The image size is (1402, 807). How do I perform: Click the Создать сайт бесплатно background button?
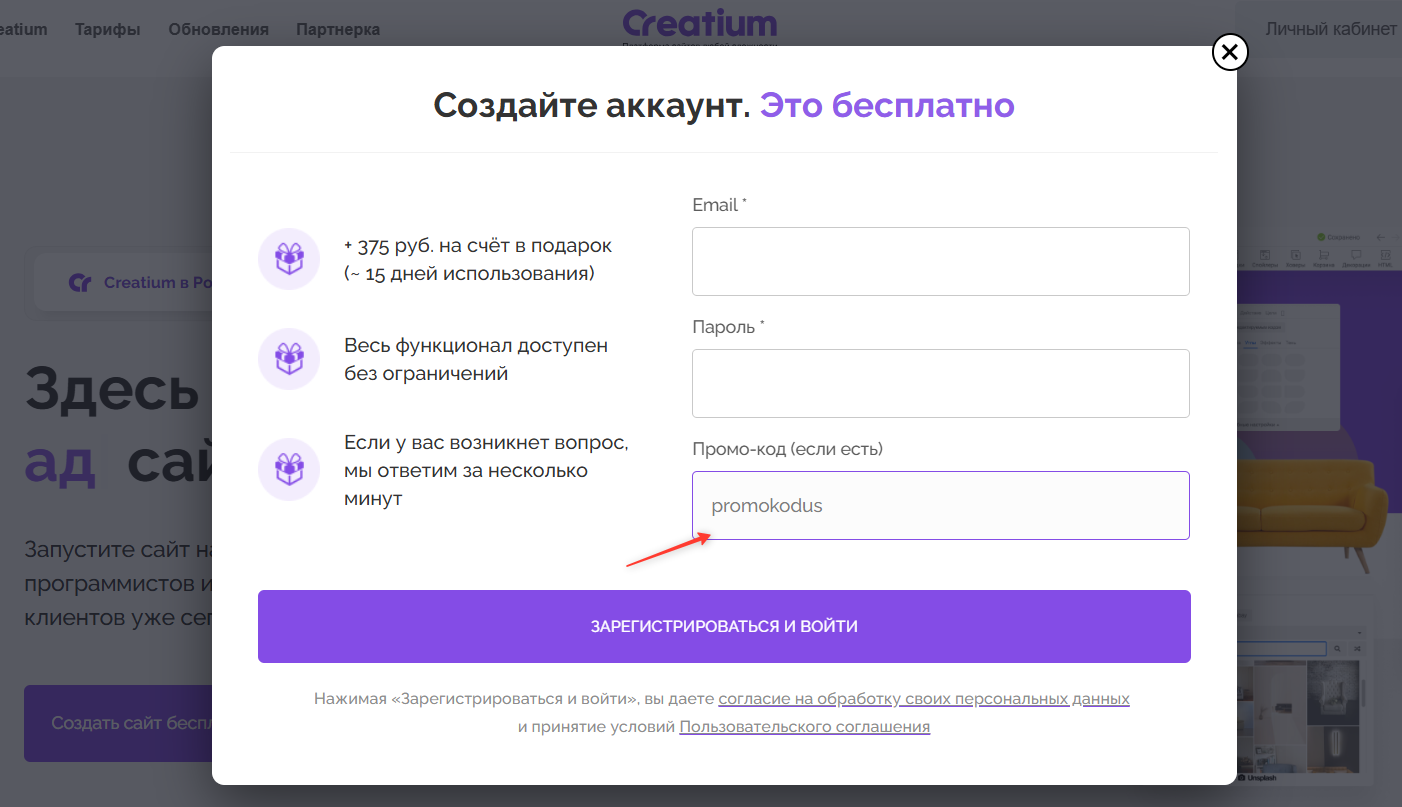coord(118,723)
